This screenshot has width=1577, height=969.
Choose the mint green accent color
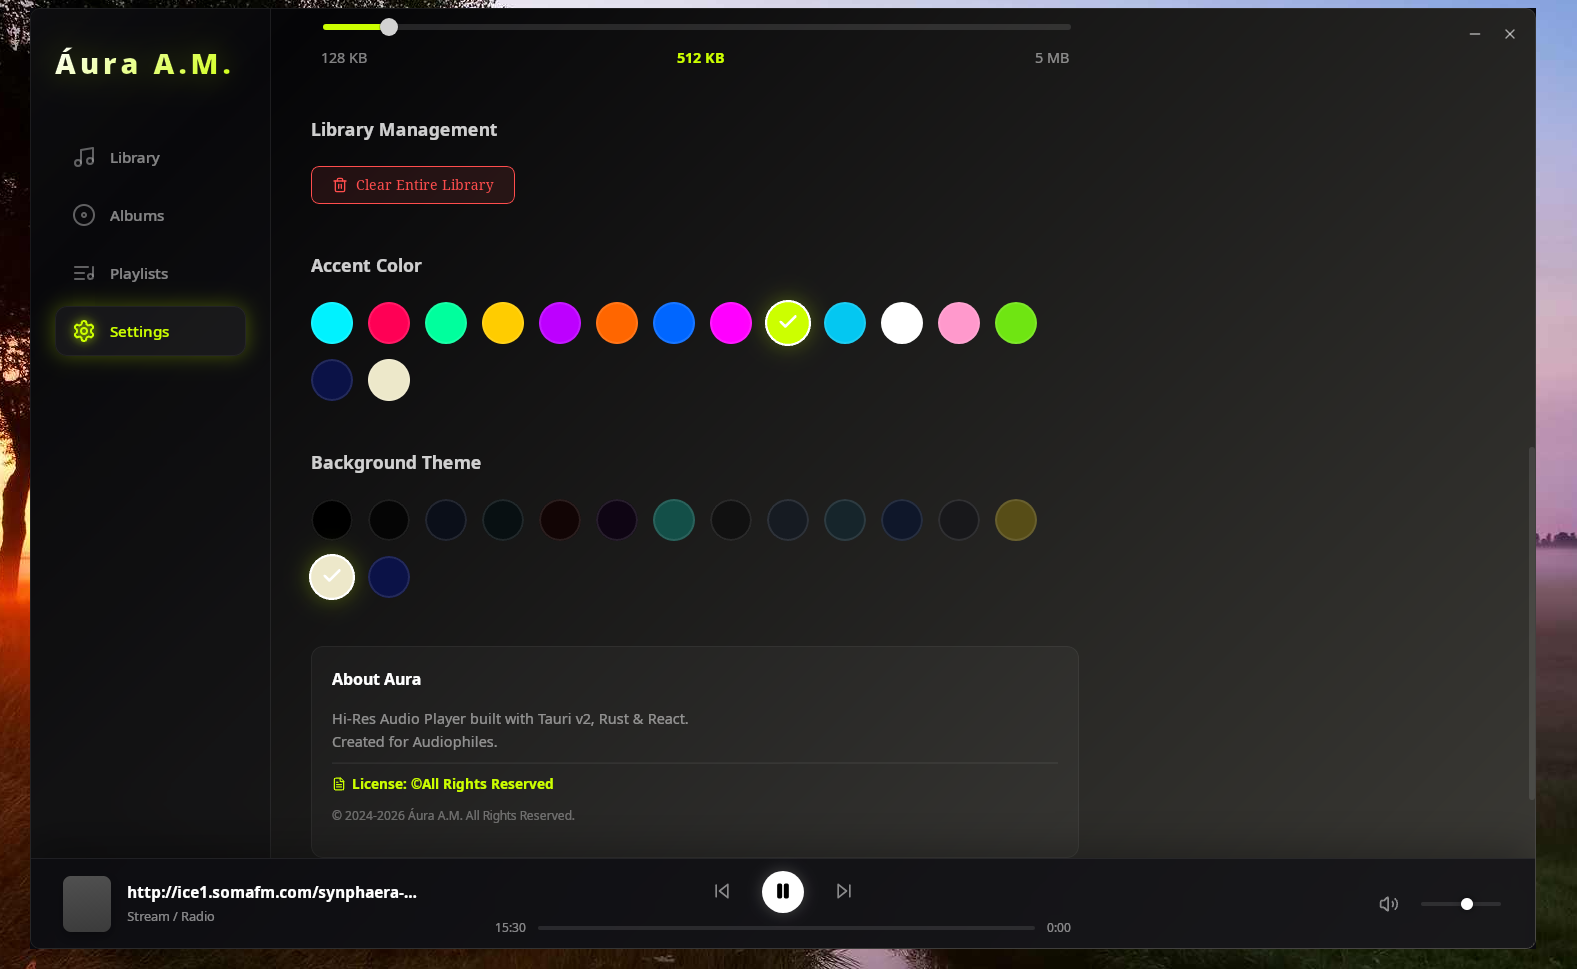tap(446, 323)
